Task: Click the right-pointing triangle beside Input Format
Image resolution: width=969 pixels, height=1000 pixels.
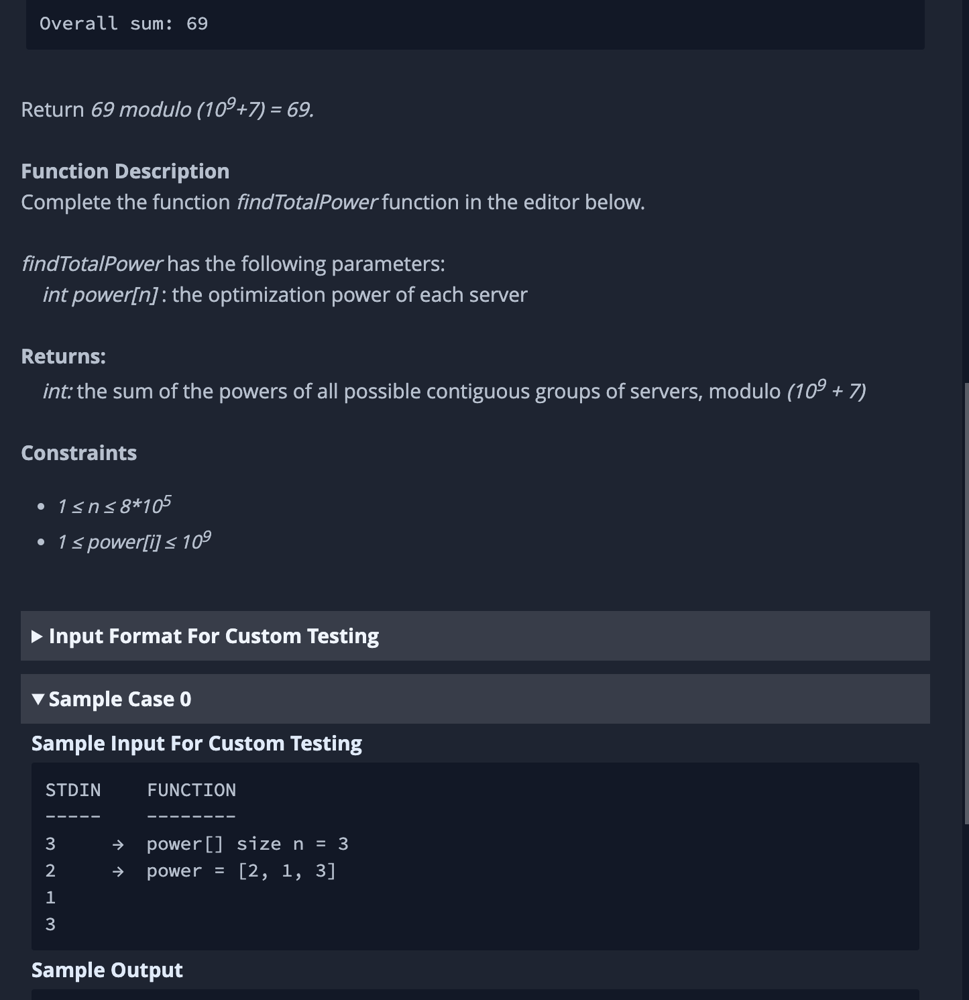Action: [37, 636]
